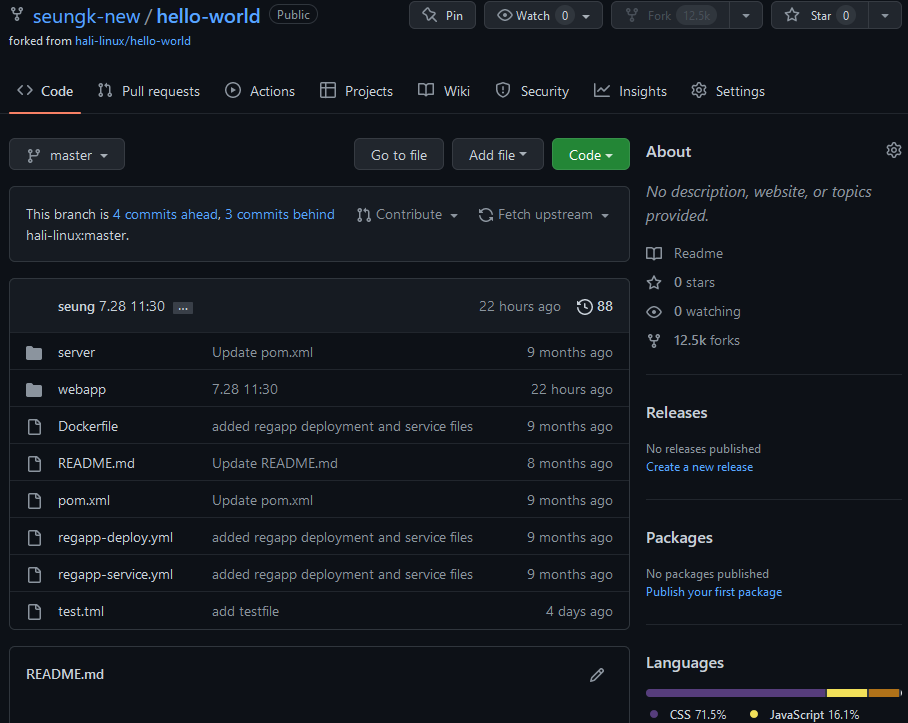
Task: Open the 4 commits ahead link
Action: pyautogui.click(x=166, y=214)
